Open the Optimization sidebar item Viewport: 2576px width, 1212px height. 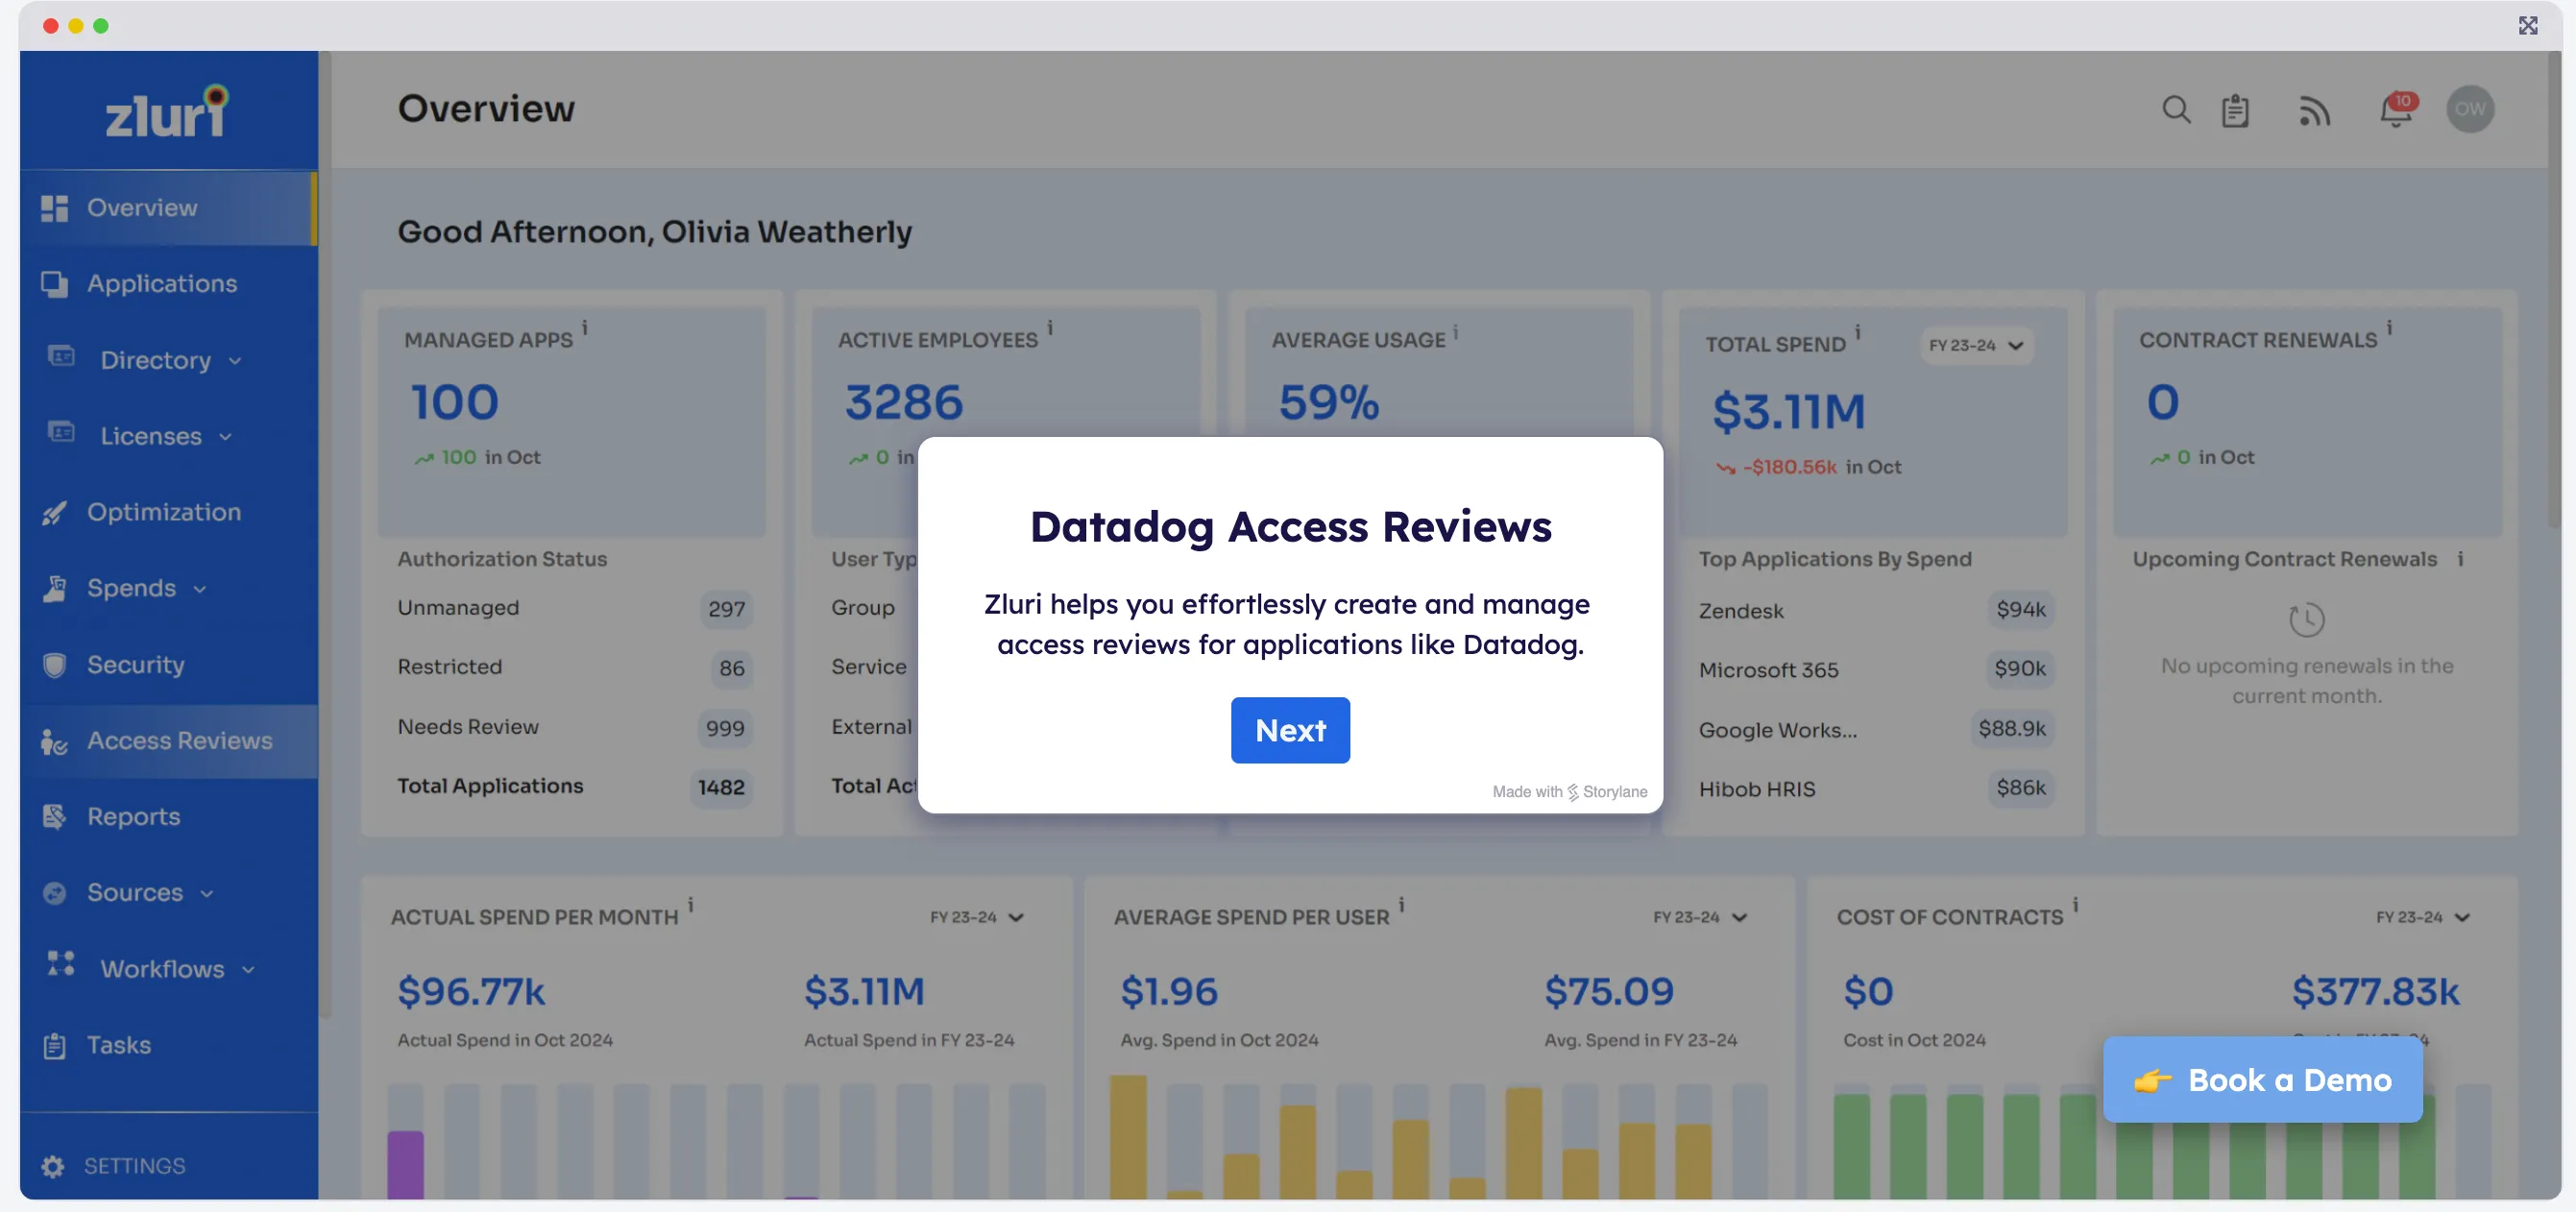(163, 512)
